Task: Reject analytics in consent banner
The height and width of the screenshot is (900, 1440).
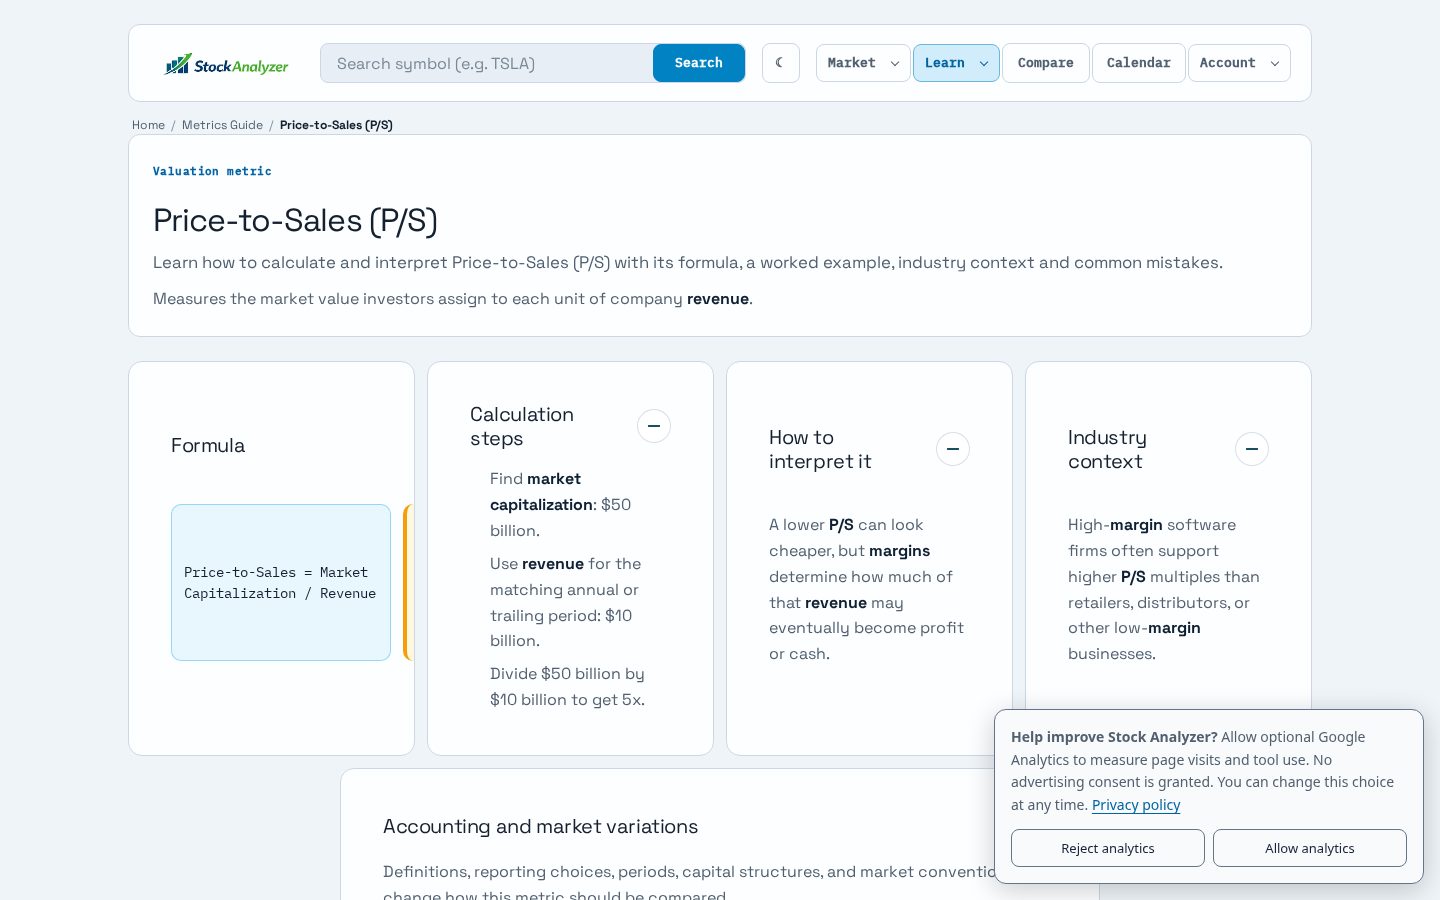Action: [x=1107, y=848]
